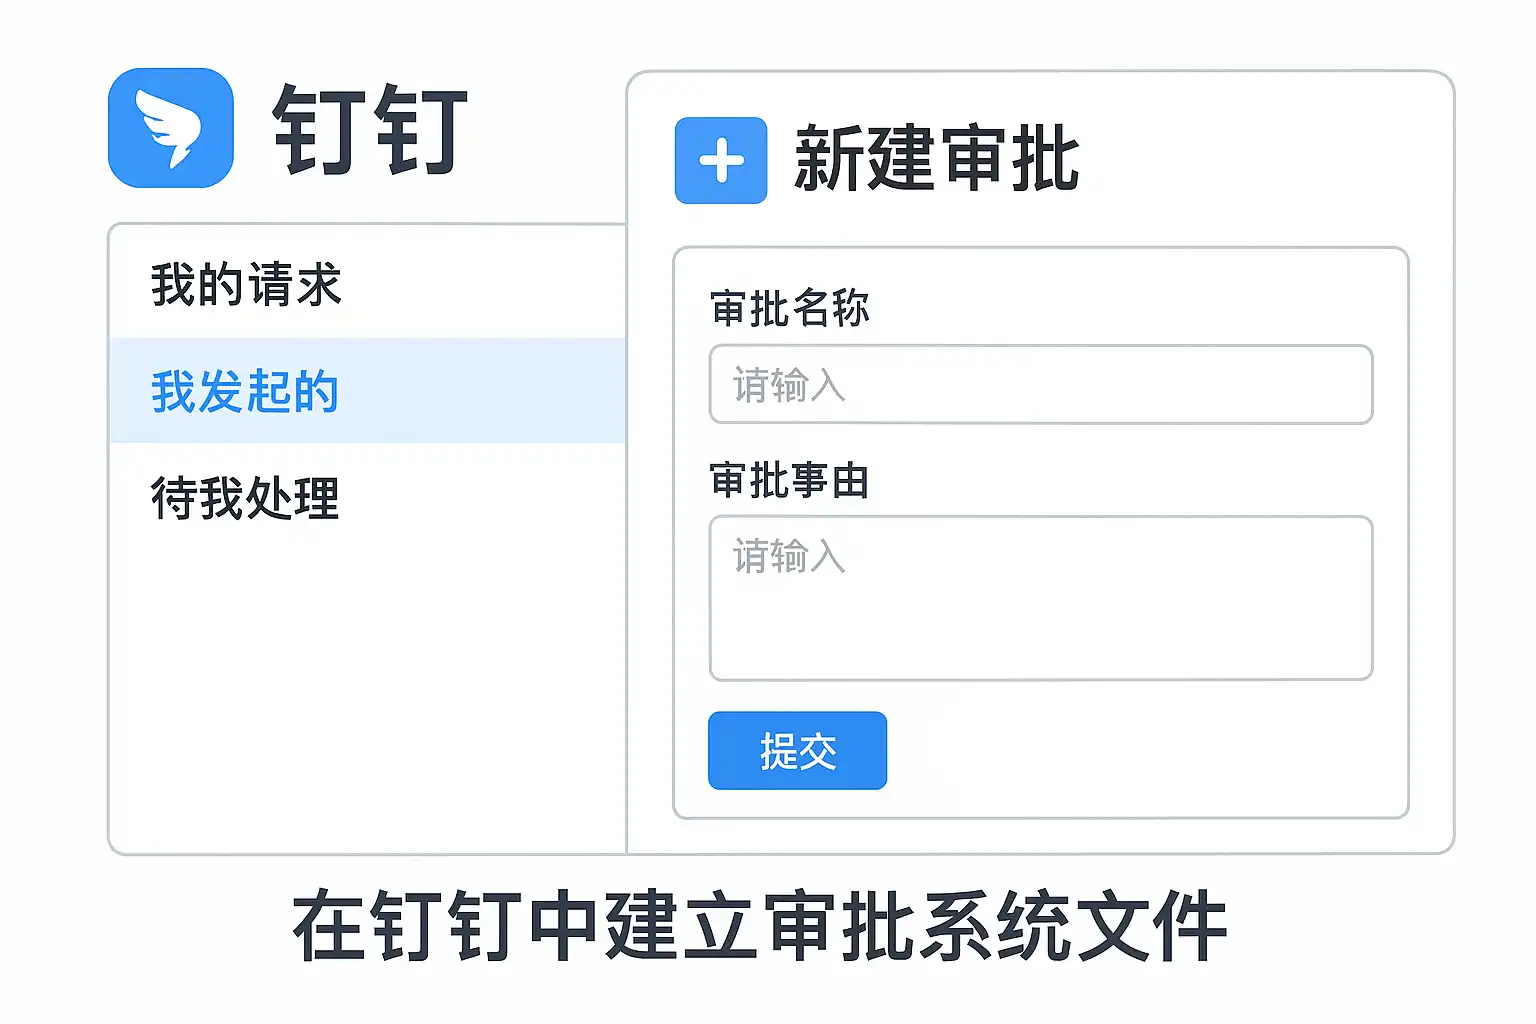Click the 新建审批 heading text
Image resolution: width=1536 pixels, height=1024 pixels.
tap(937, 160)
